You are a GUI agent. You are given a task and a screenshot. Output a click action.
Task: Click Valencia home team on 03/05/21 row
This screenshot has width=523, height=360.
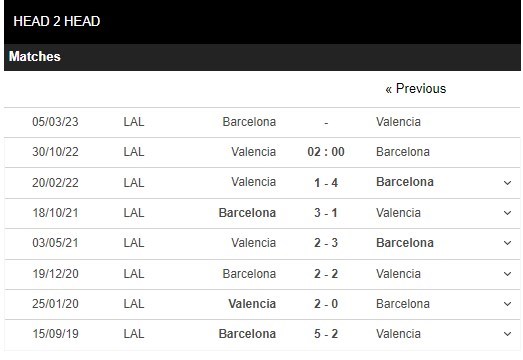click(x=253, y=243)
